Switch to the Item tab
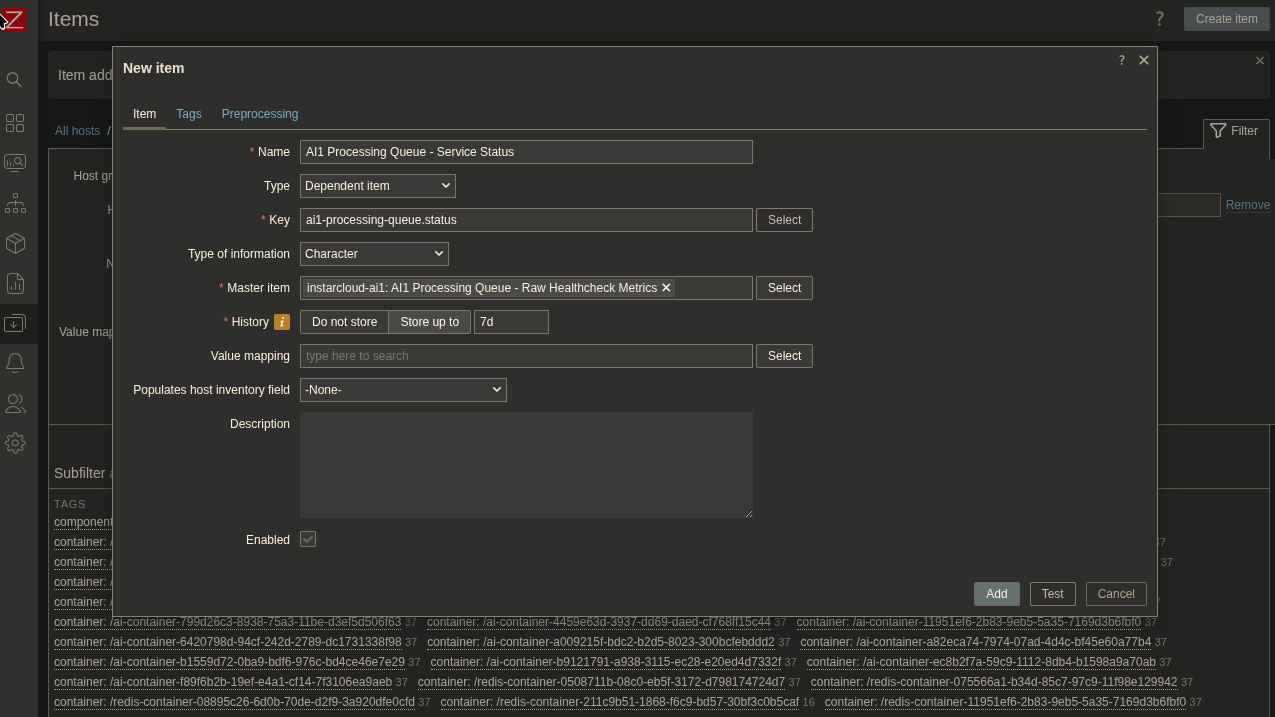The width and height of the screenshot is (1275, 717). [x=144, y=114]
